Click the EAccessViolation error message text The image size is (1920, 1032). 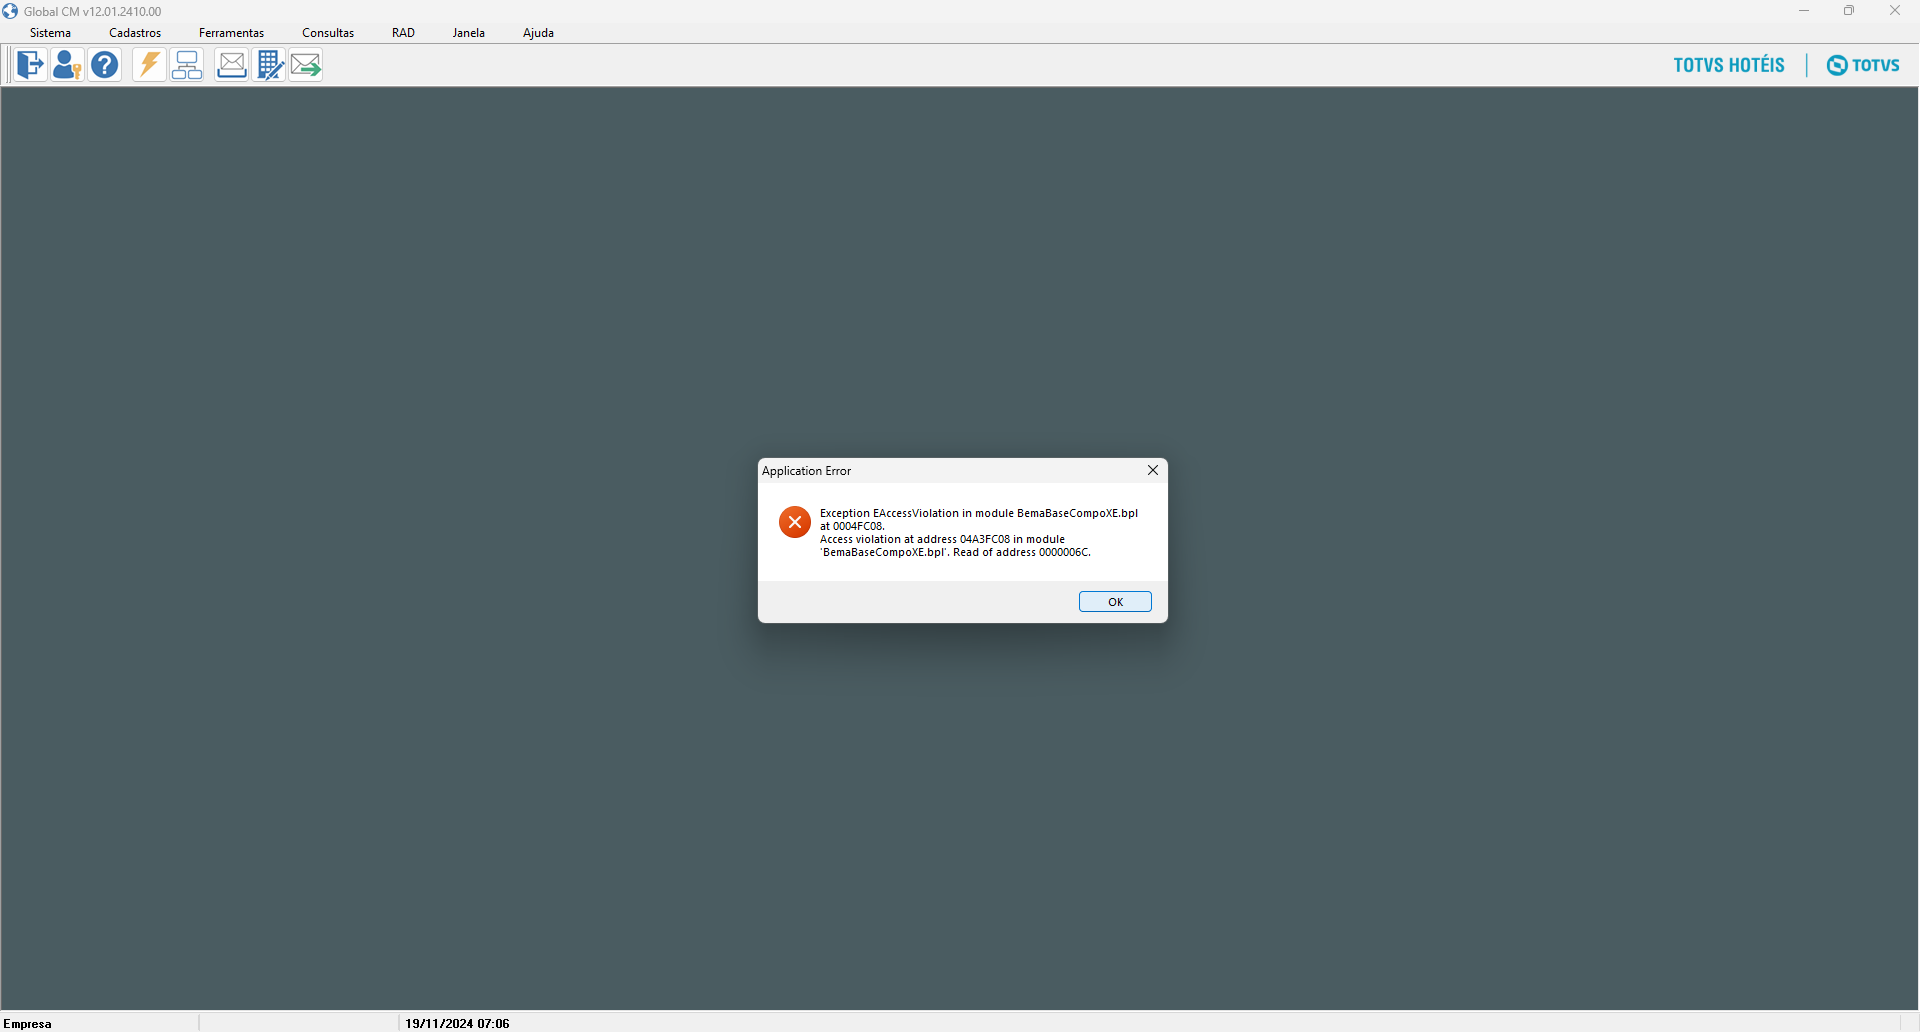[x=979, y=532]
